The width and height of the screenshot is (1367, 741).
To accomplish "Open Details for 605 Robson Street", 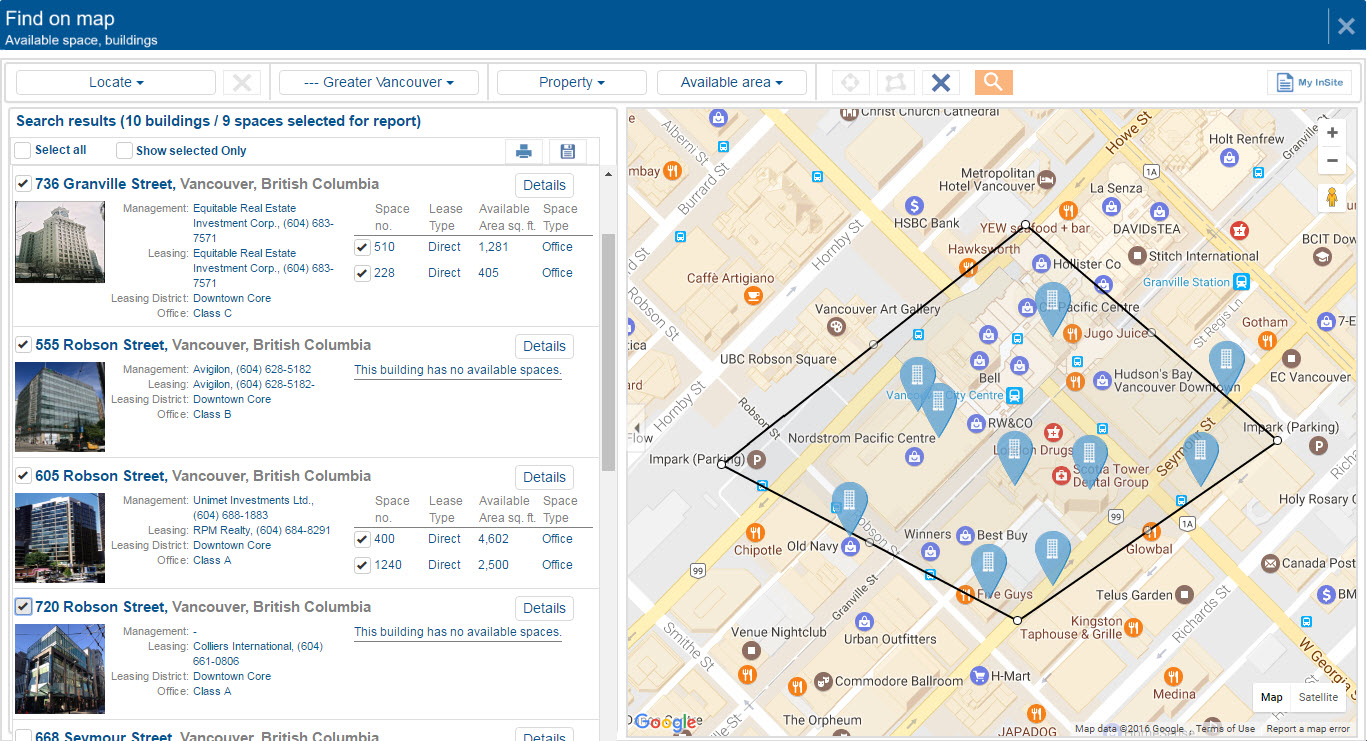I will [544, 477].
